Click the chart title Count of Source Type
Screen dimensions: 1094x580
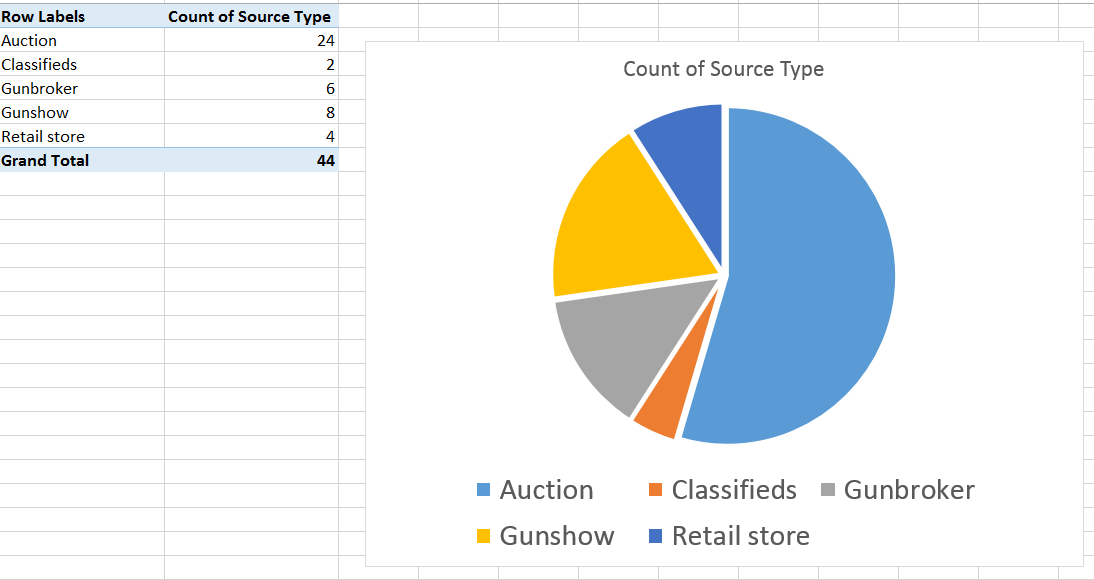[724, 69]
